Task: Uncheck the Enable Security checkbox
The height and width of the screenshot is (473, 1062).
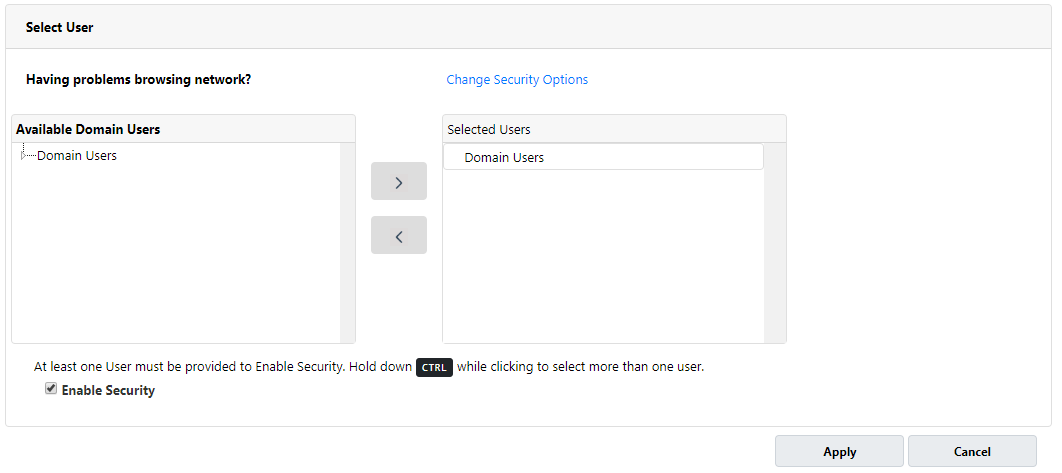Action: [51, 389]
